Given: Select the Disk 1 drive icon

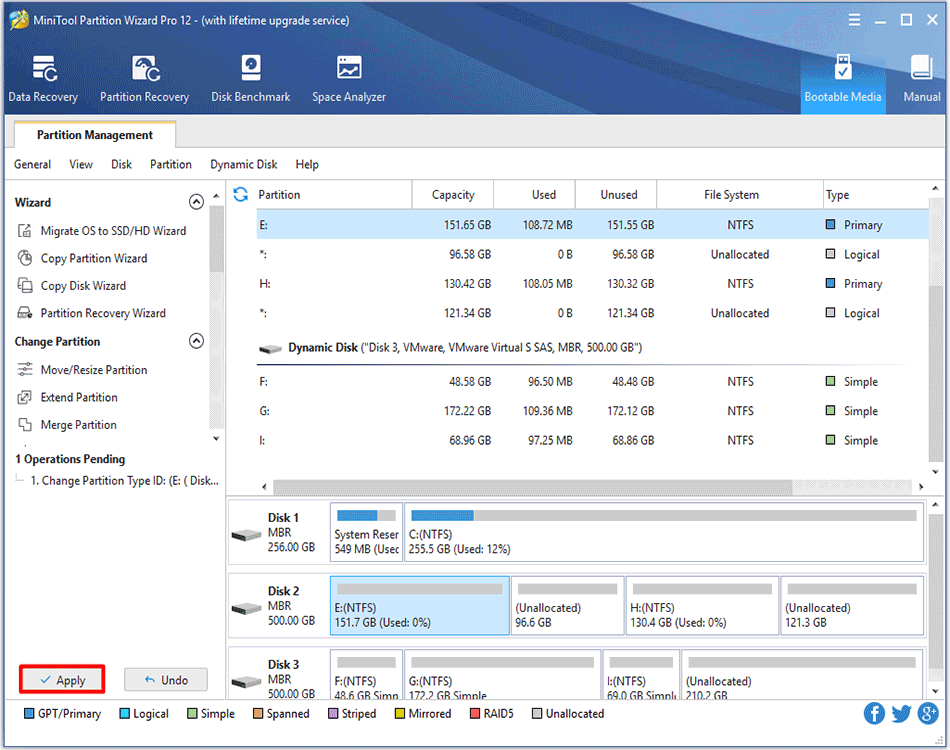Looking at the screenshot, I should pyautogui.click(x=246, y=536).
